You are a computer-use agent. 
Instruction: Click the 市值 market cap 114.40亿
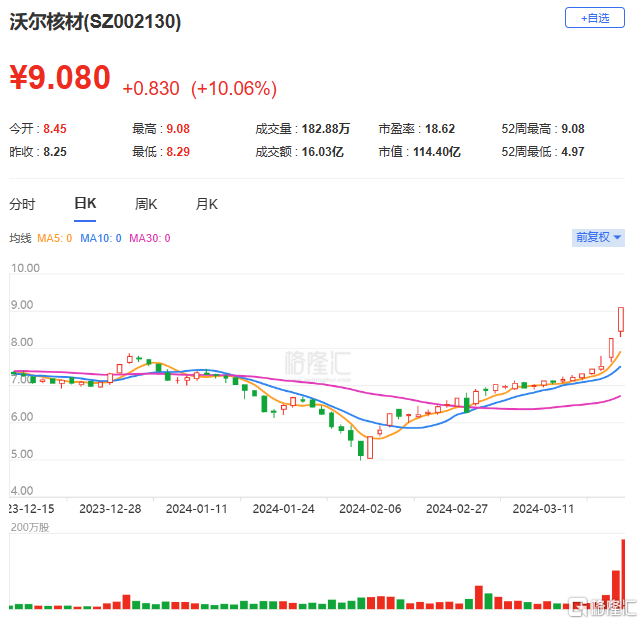[x=437, y=152]
